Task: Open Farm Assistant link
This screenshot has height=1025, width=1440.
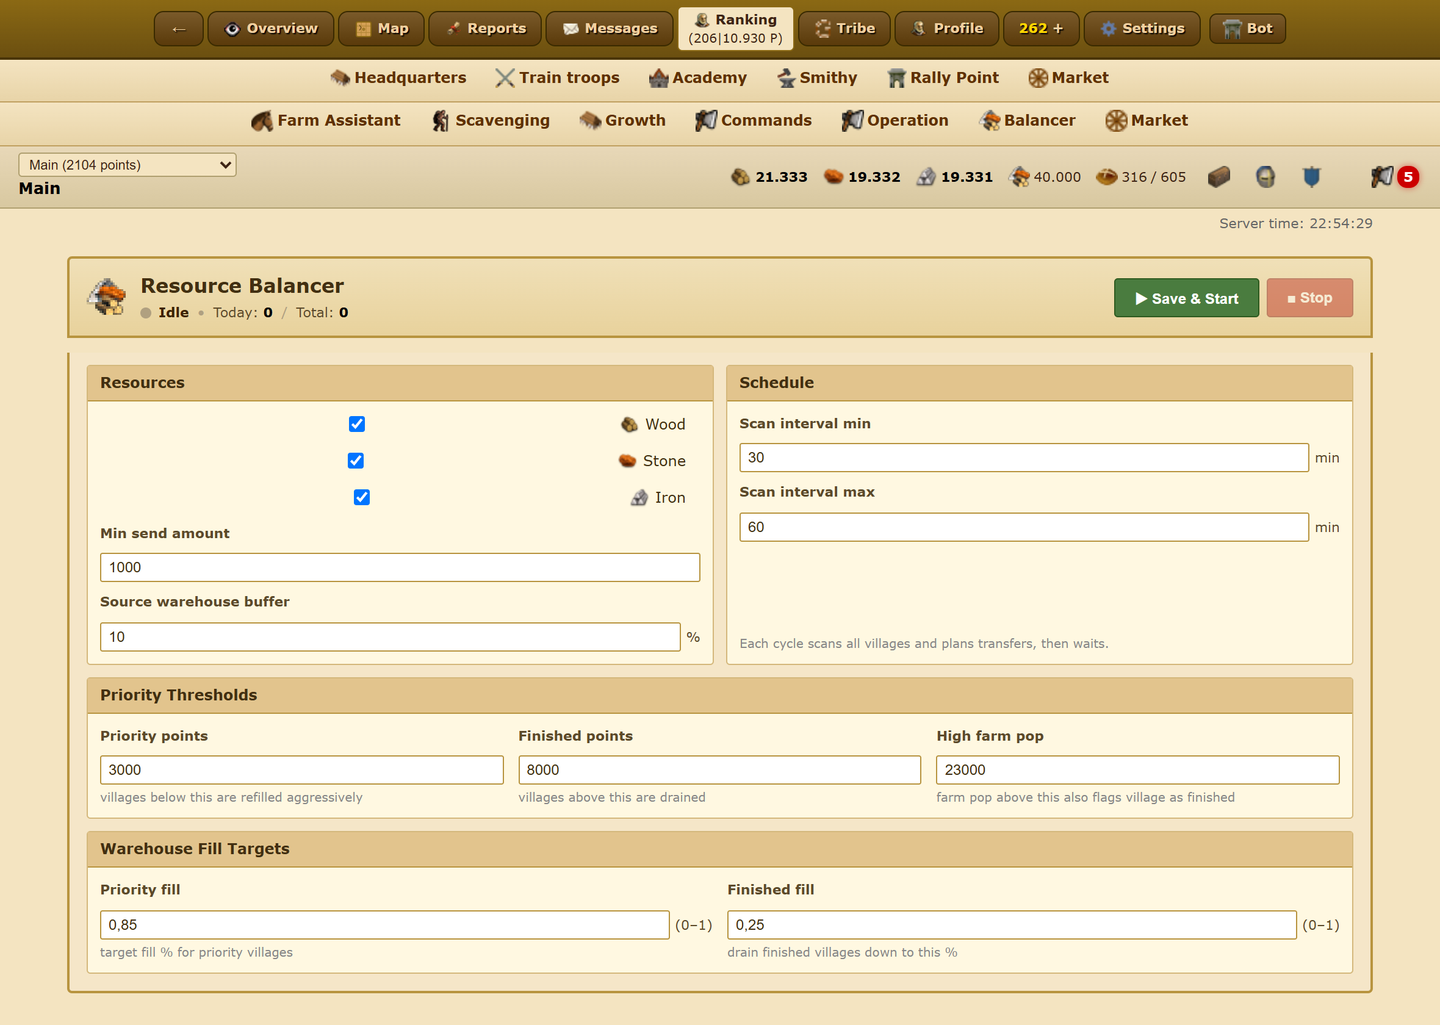Action: coord(326,121)
